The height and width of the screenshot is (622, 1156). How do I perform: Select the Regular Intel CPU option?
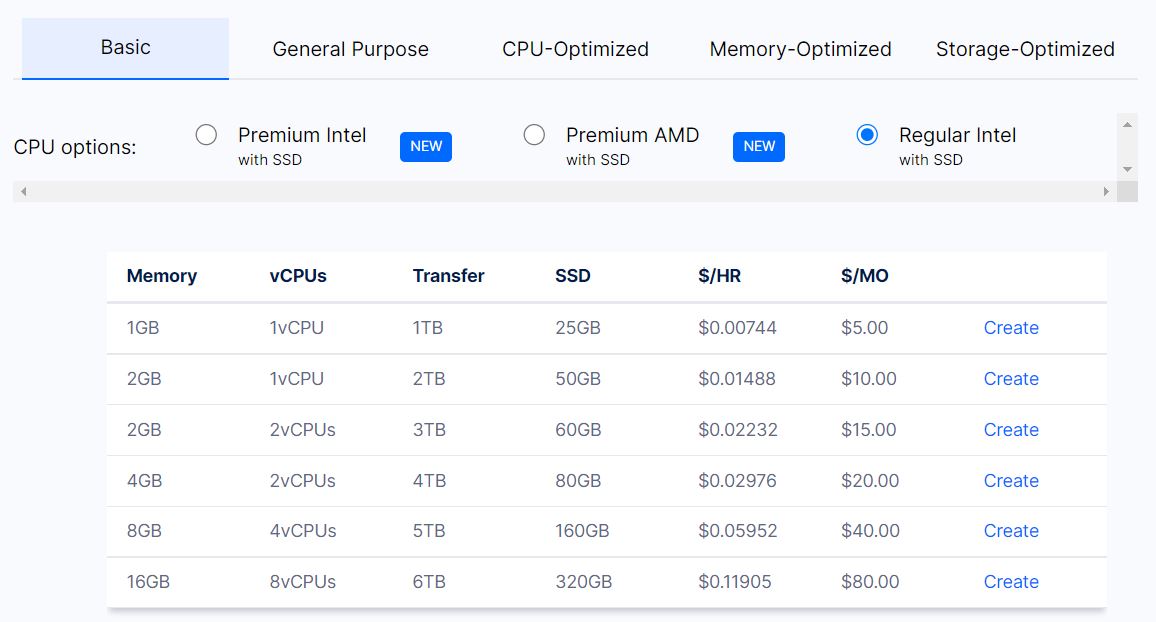867,135
